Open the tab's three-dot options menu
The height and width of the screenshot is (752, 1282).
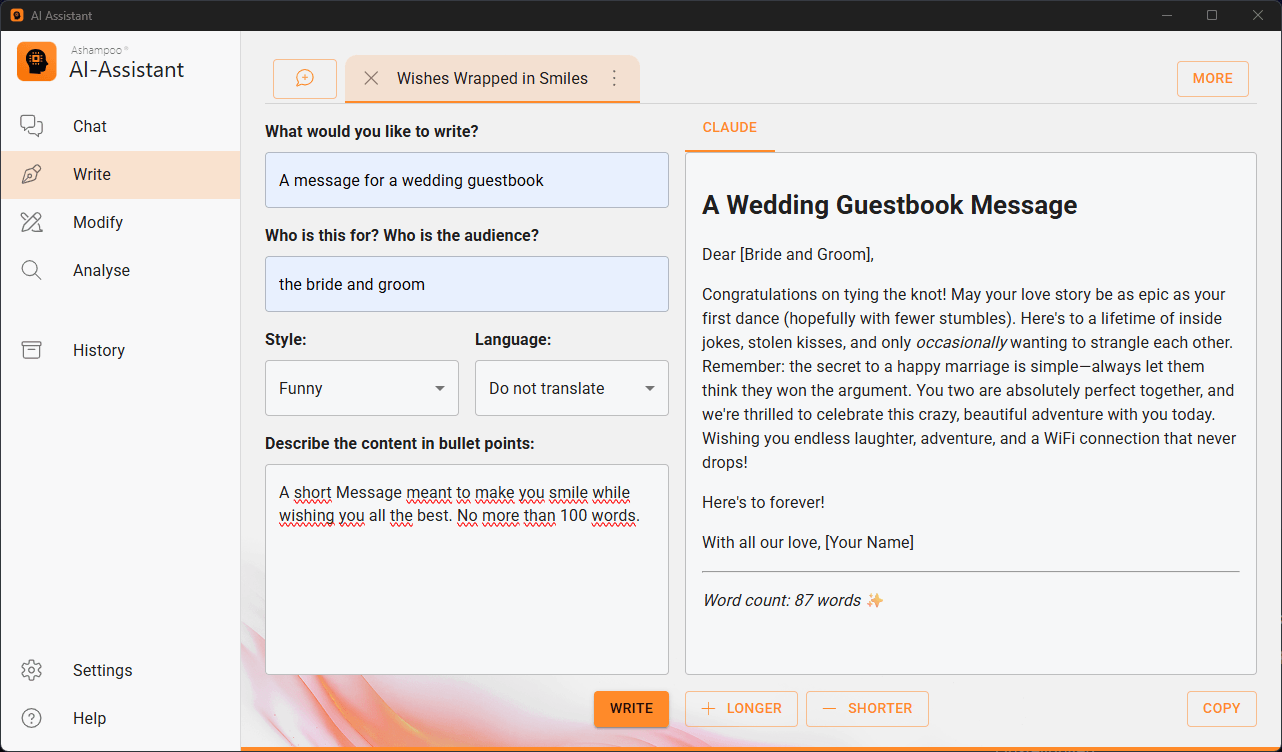pos(615,78)
